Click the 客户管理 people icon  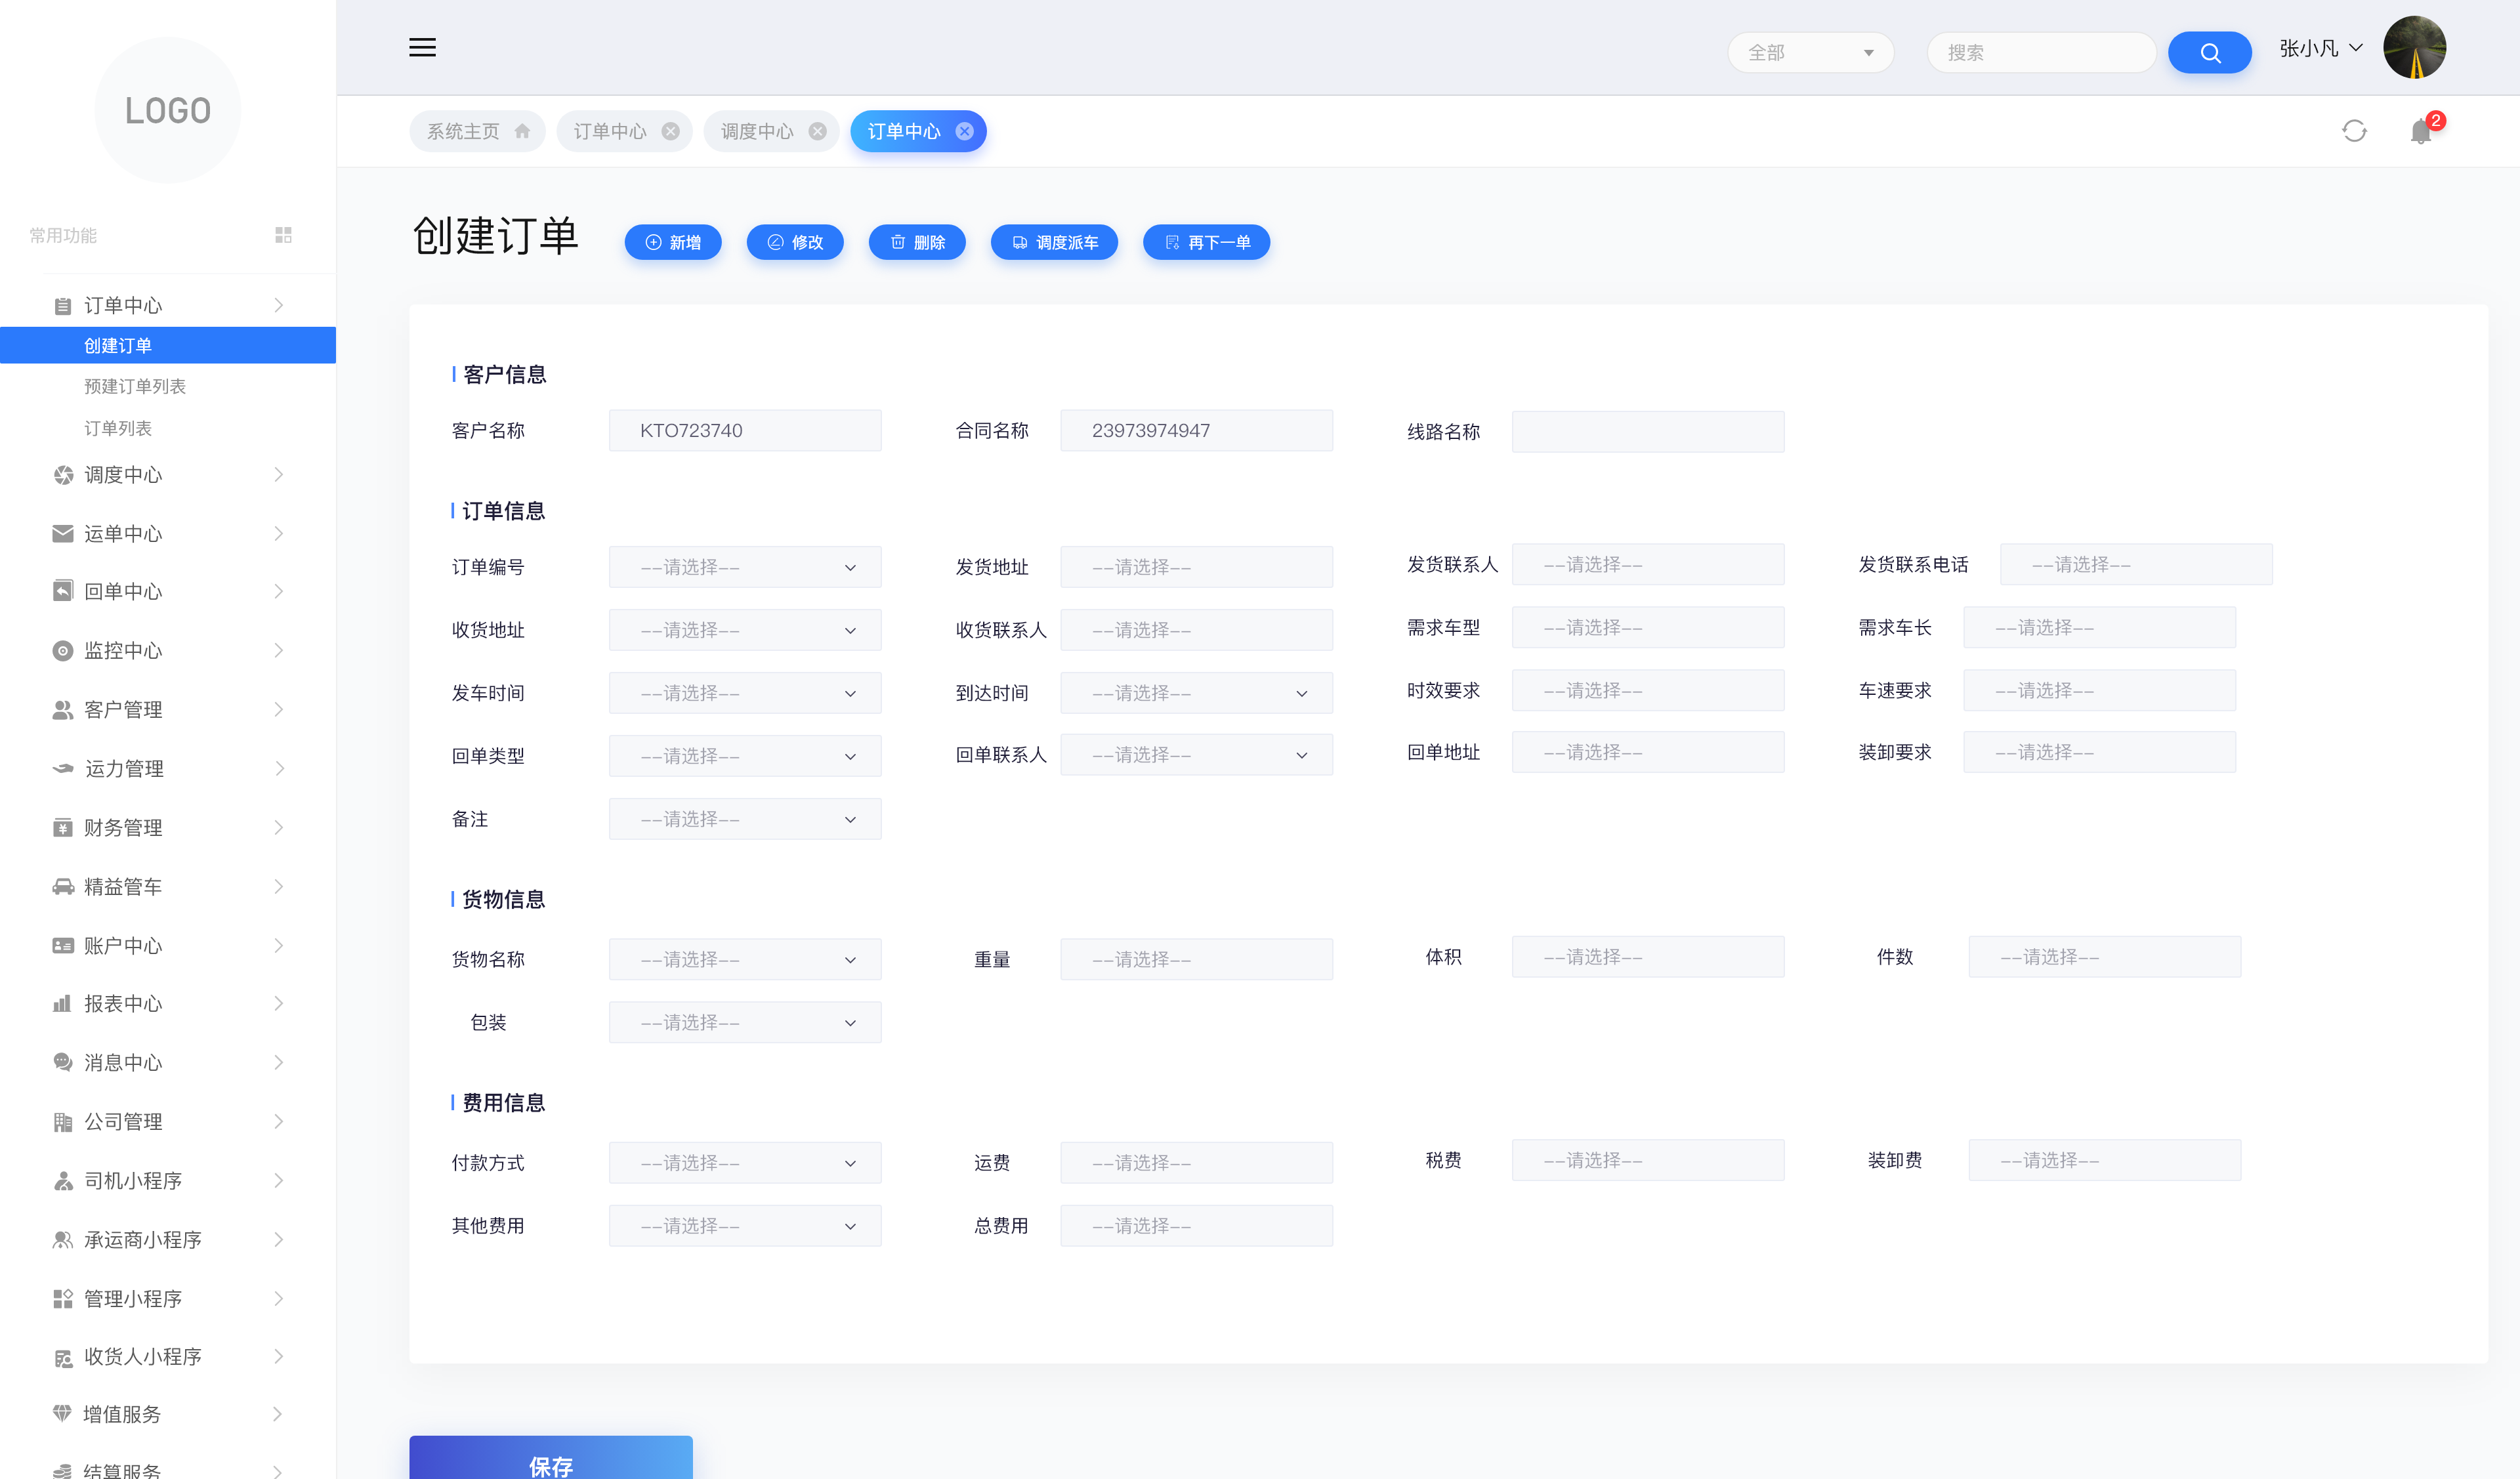pyautogui.click(x=62, y=709)
